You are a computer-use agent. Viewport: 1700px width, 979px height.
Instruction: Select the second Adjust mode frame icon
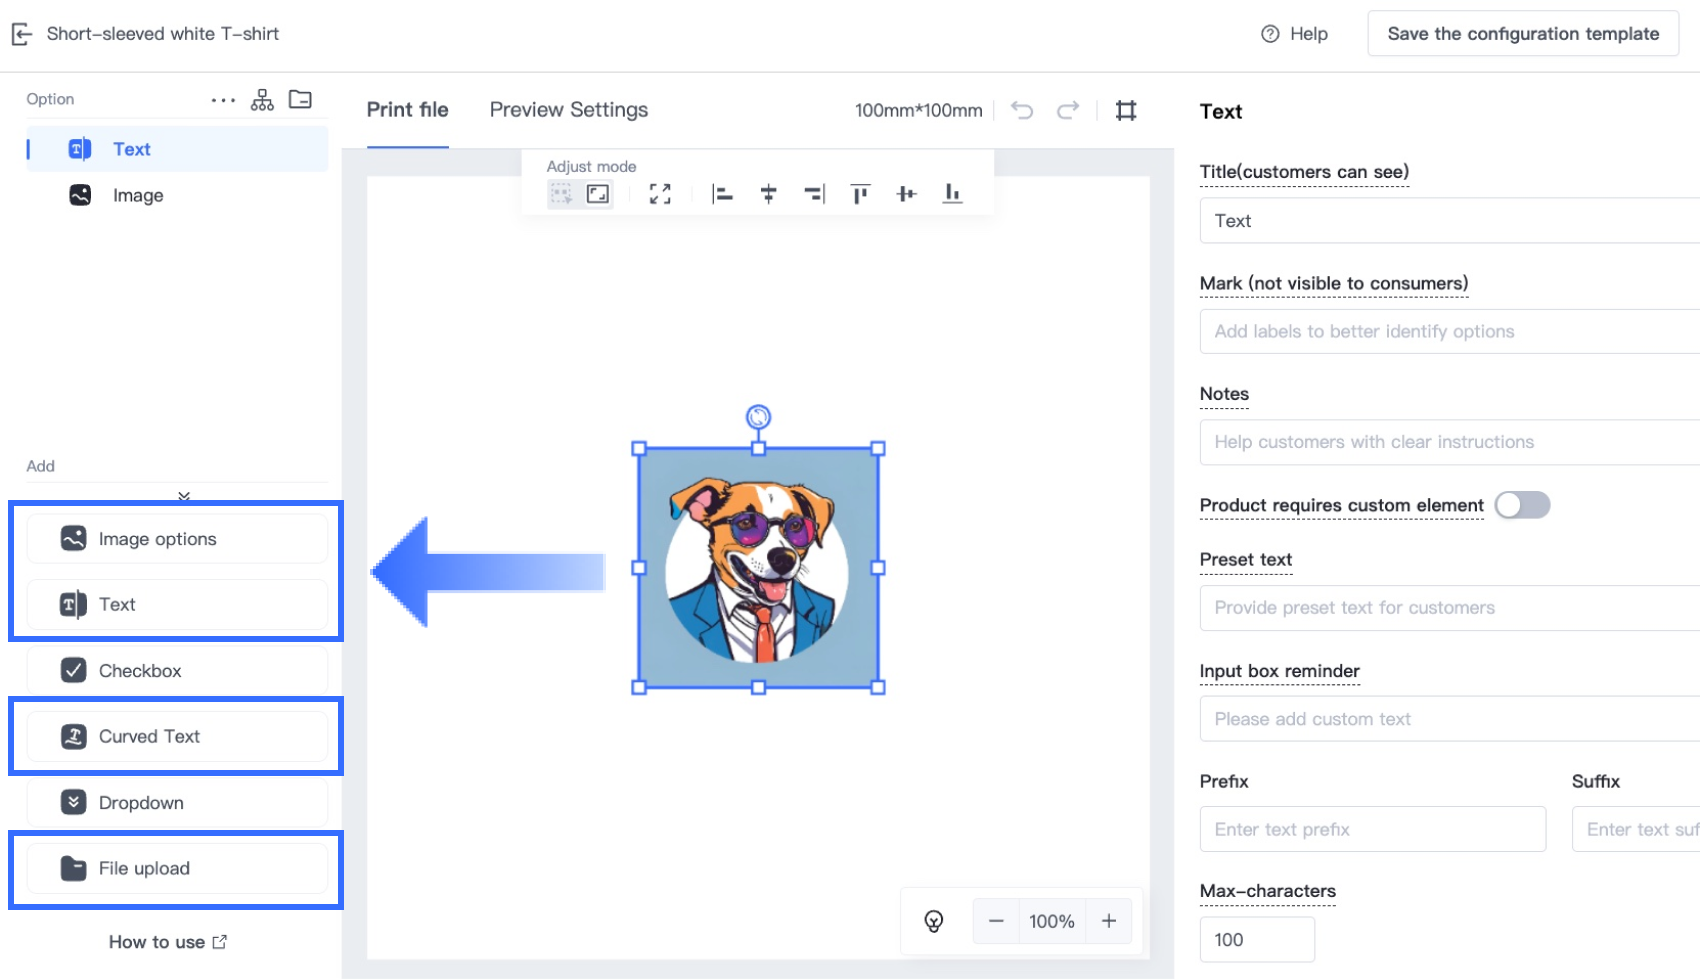(598, 194)
